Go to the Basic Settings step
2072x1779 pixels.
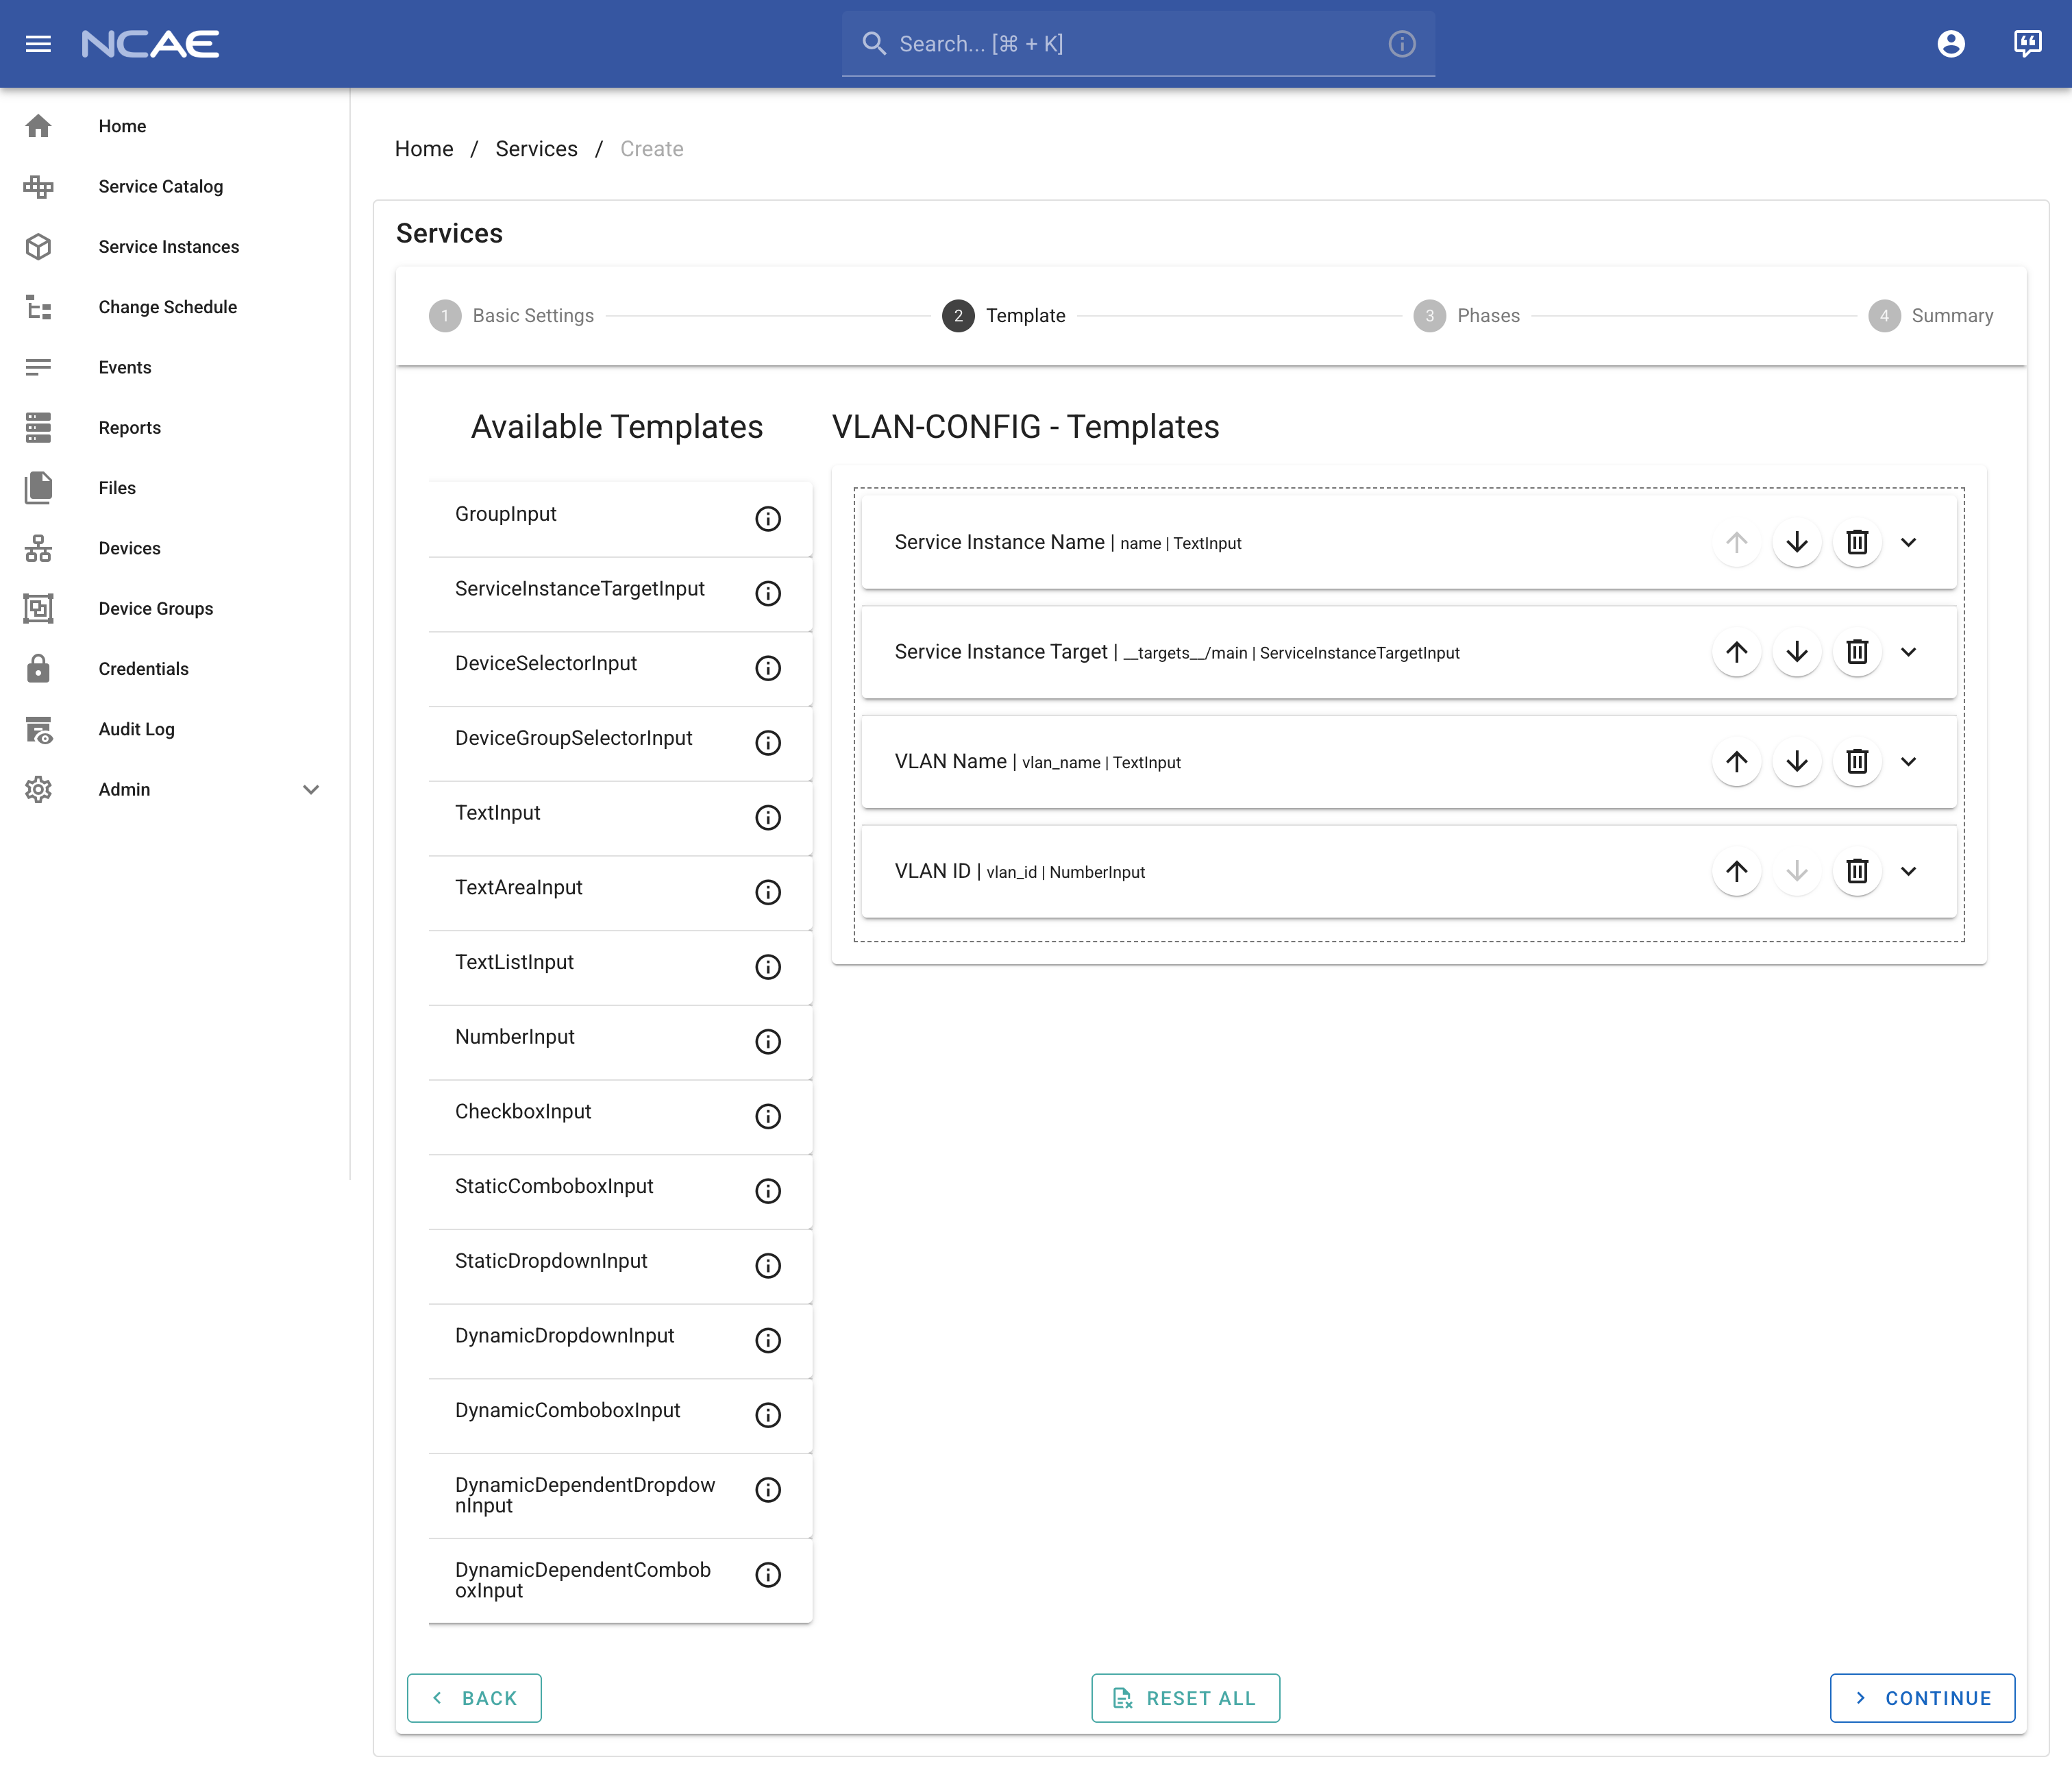[511, 316]
